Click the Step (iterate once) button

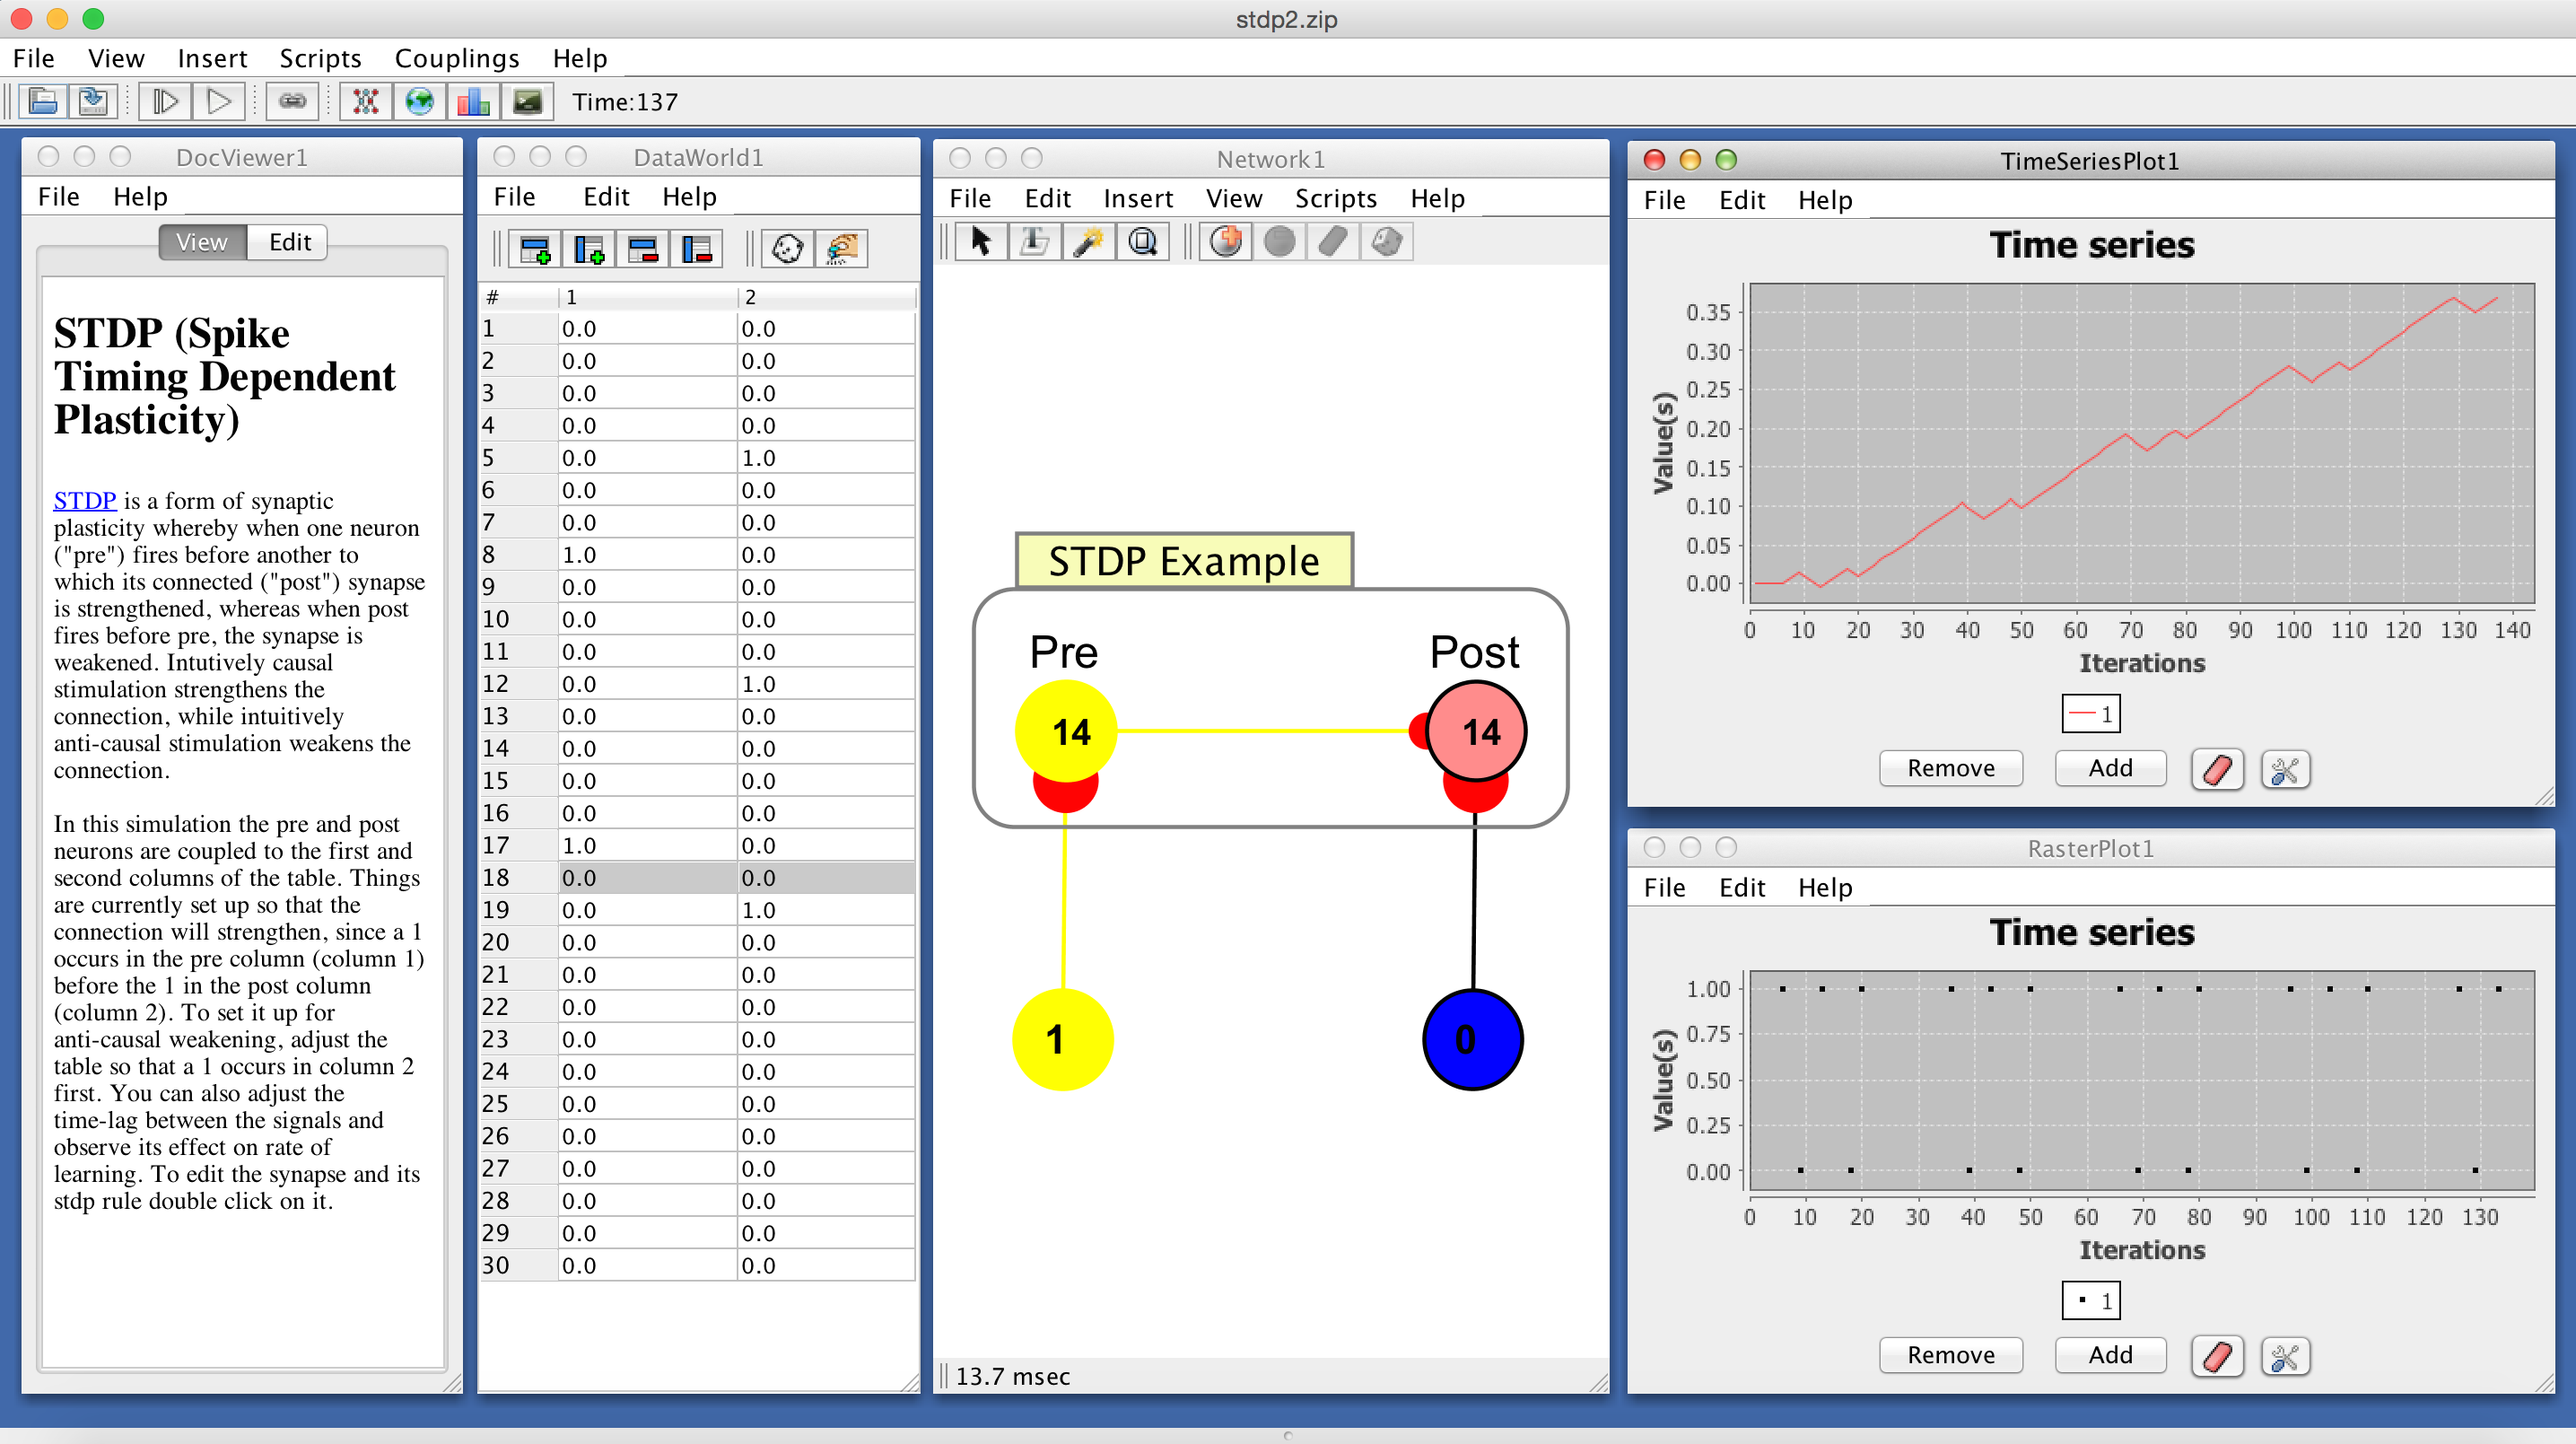point(165,102)
